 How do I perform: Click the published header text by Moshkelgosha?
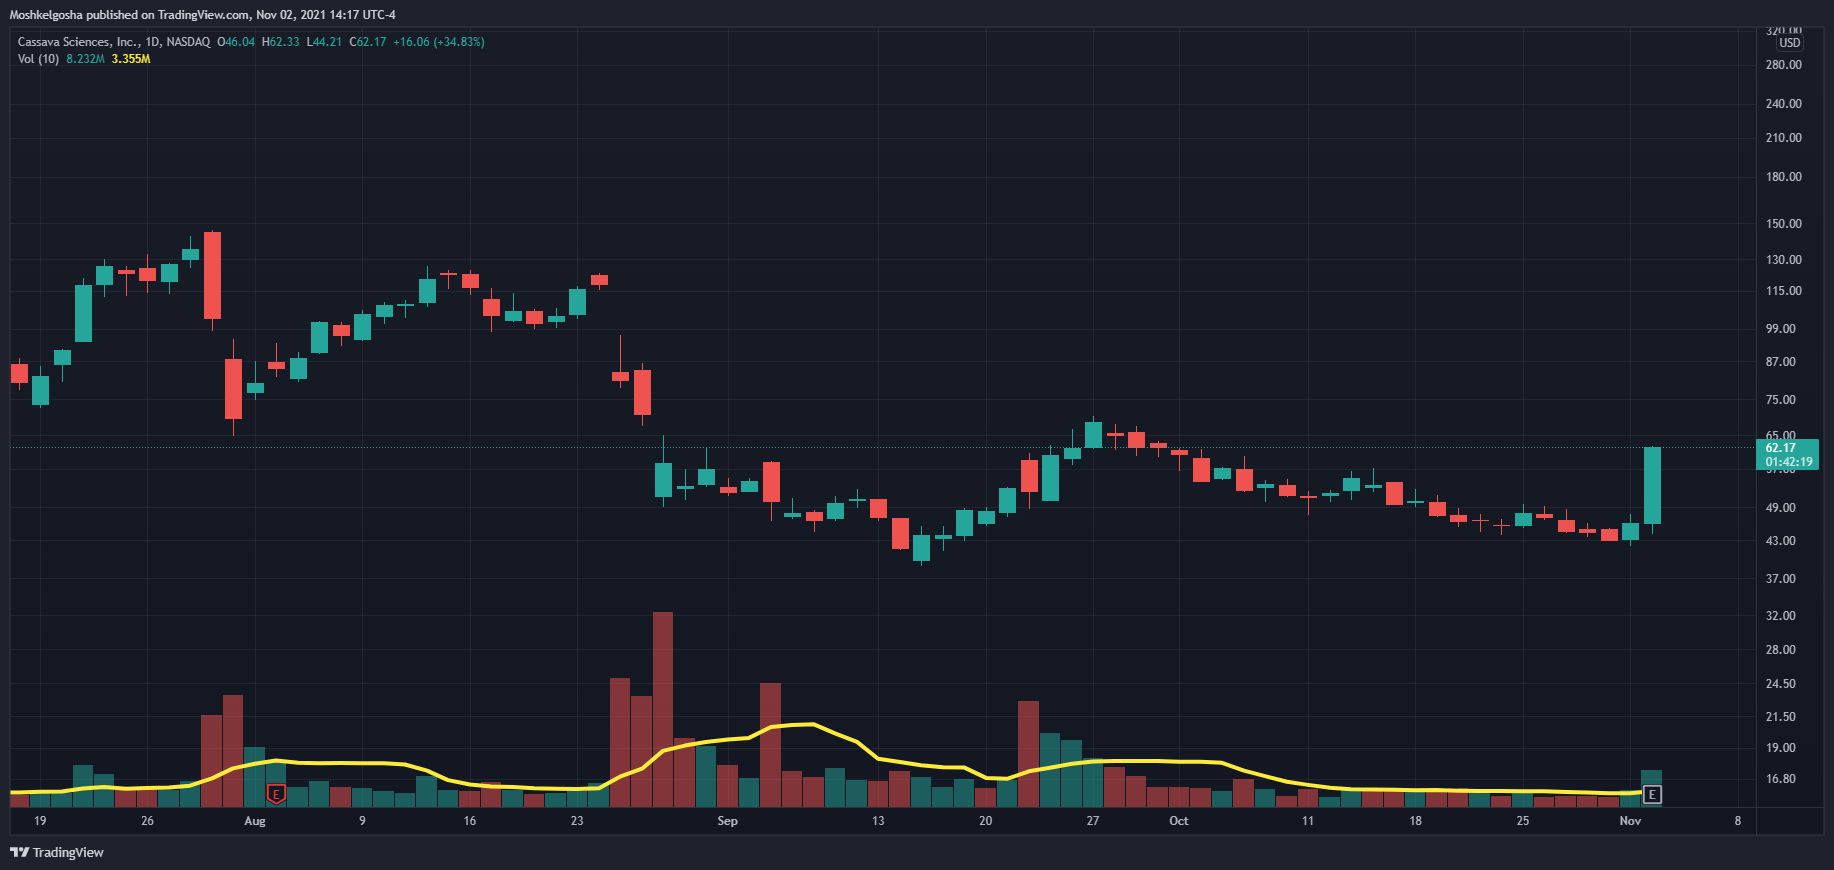tap(203, 15)
